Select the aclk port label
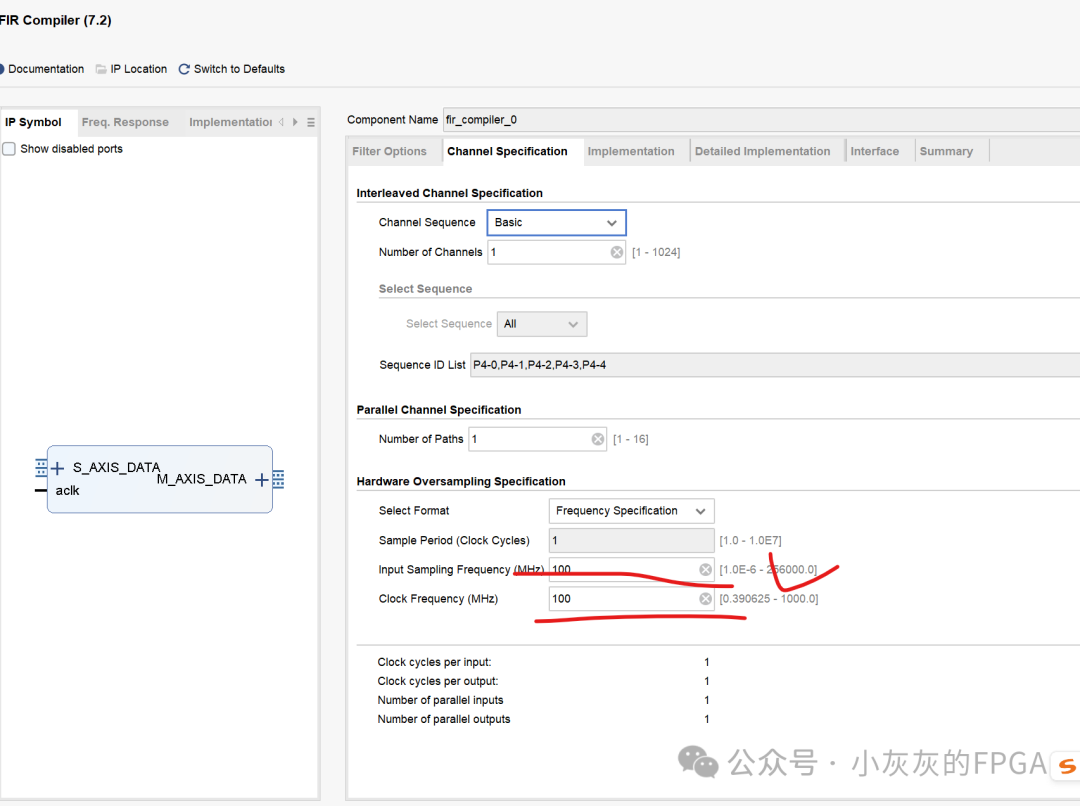Screen dimensions: 1080x806 click(68, 490)
